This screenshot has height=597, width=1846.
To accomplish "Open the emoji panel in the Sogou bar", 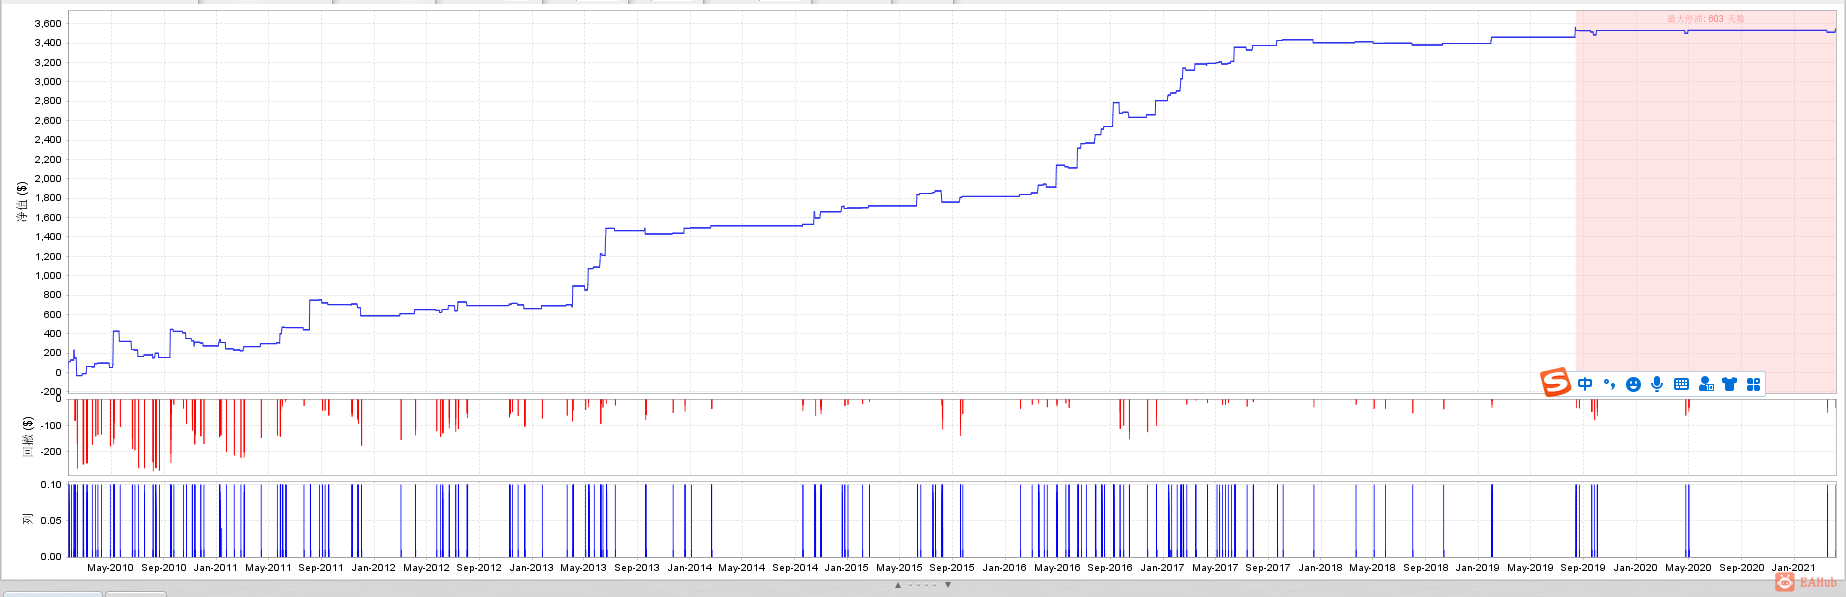I will (1633, 384).
